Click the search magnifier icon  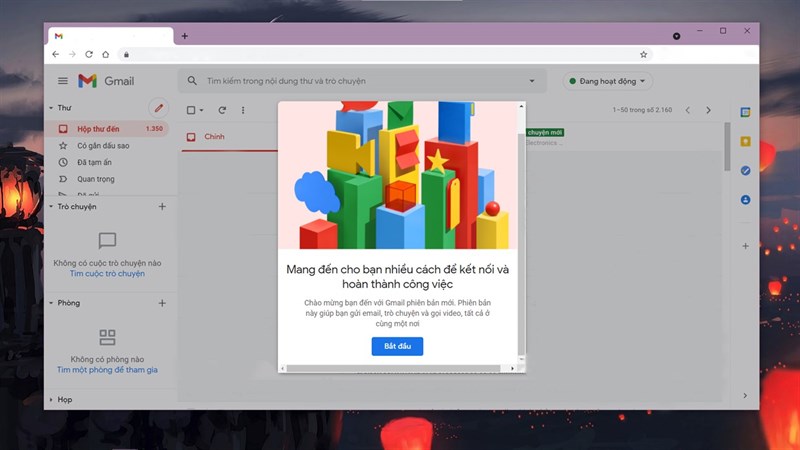(x=192, y=81)
